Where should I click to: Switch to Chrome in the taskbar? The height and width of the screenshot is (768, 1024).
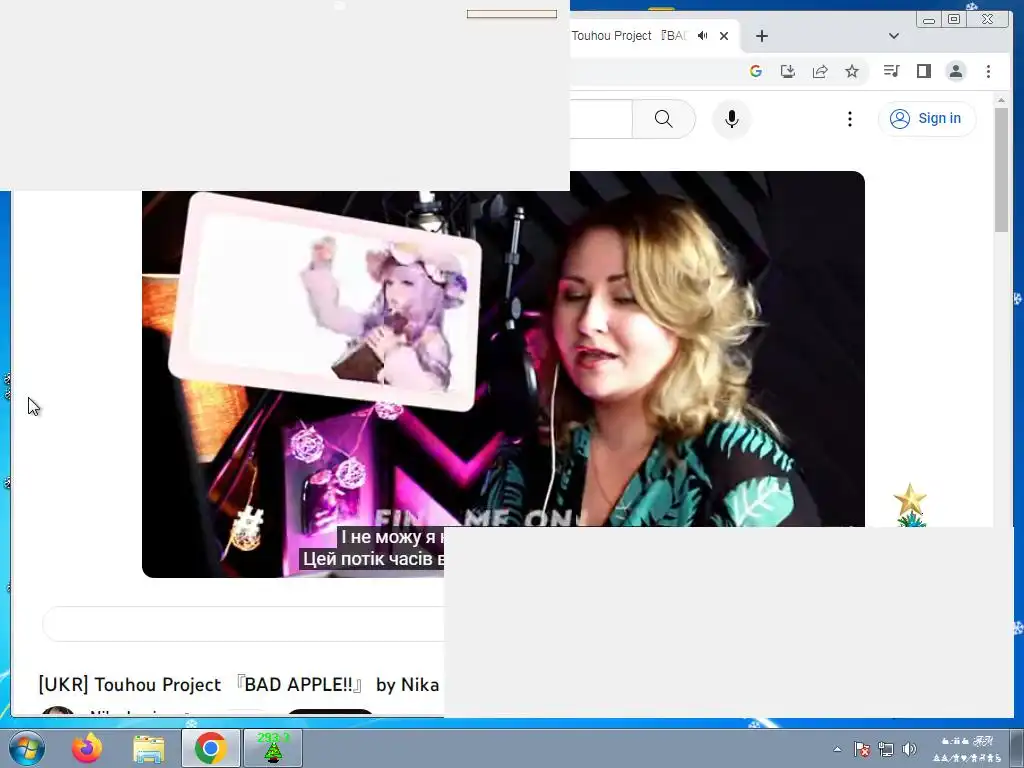[x=210, y=748]
